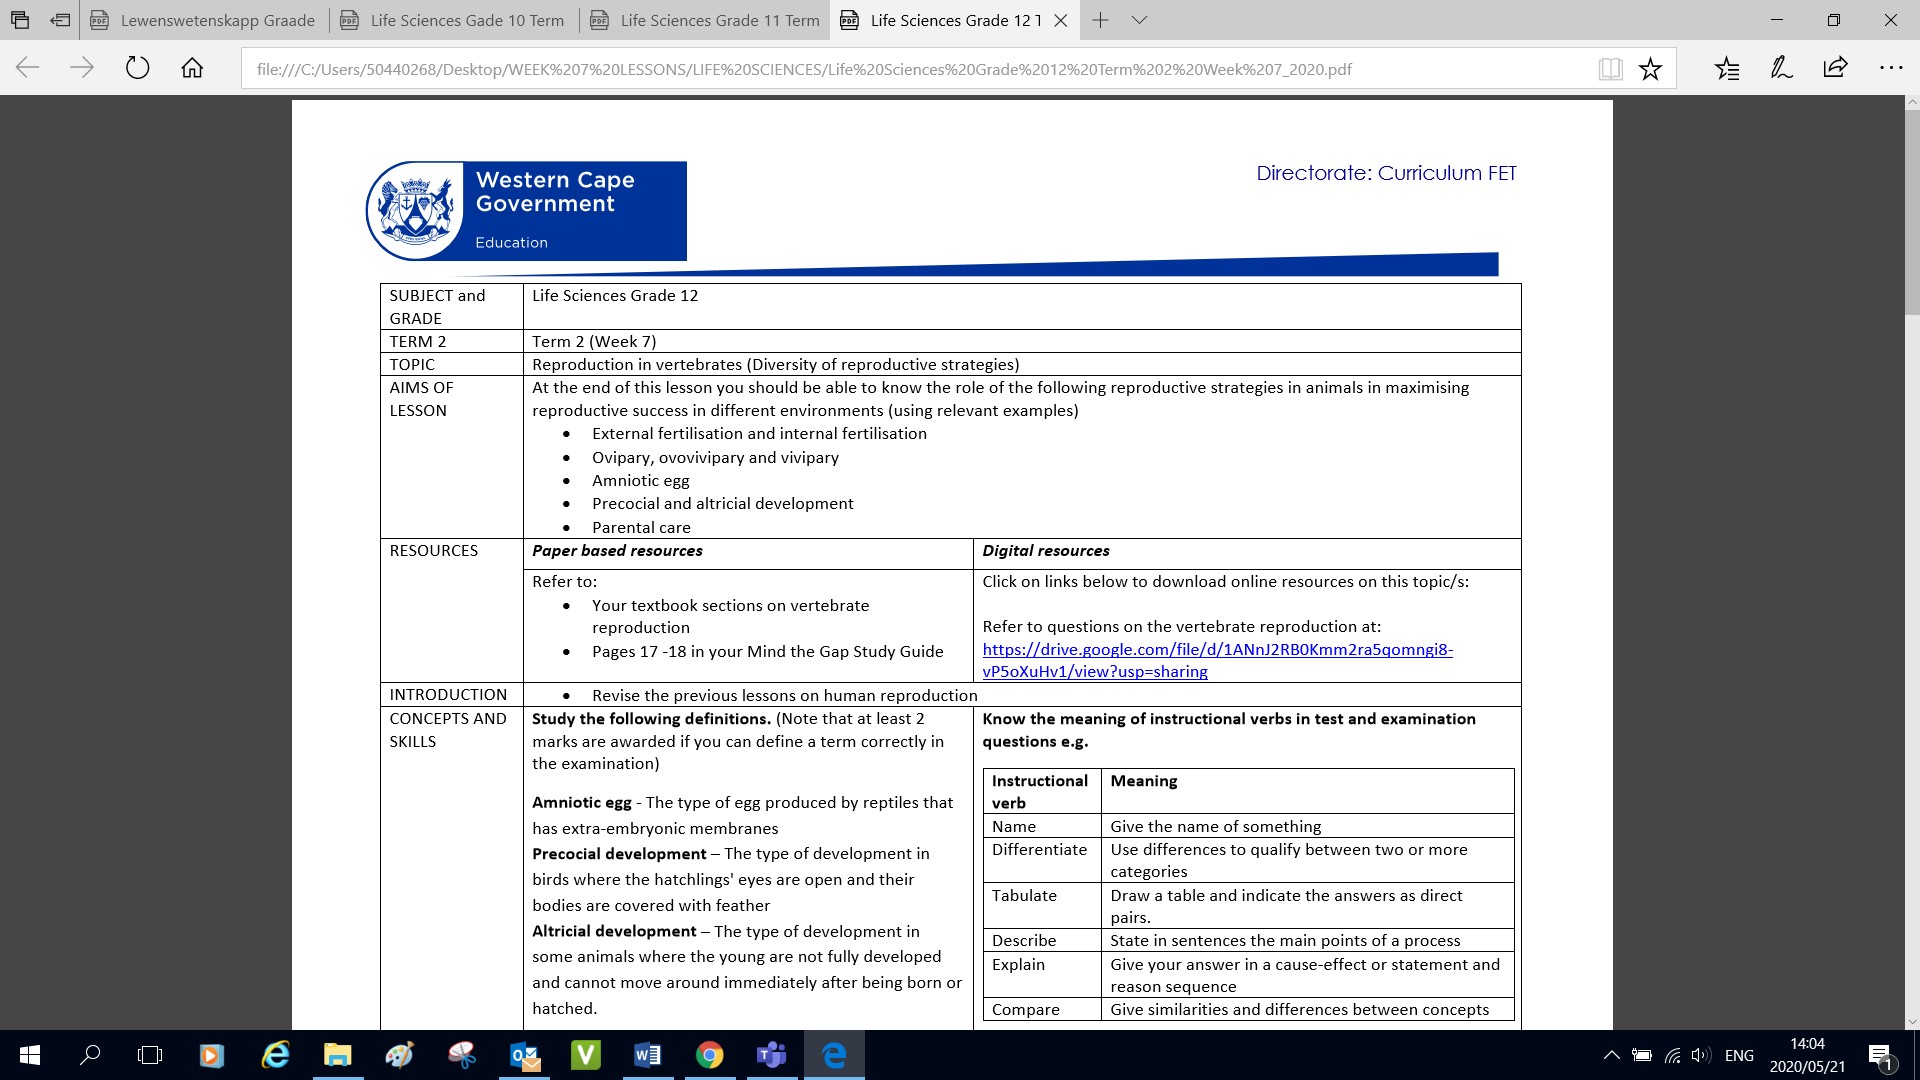Click the 'Directorate: Curriculum FET' heading
The width and height of the screenshot is (1920, 1080).
(1386, 173)
